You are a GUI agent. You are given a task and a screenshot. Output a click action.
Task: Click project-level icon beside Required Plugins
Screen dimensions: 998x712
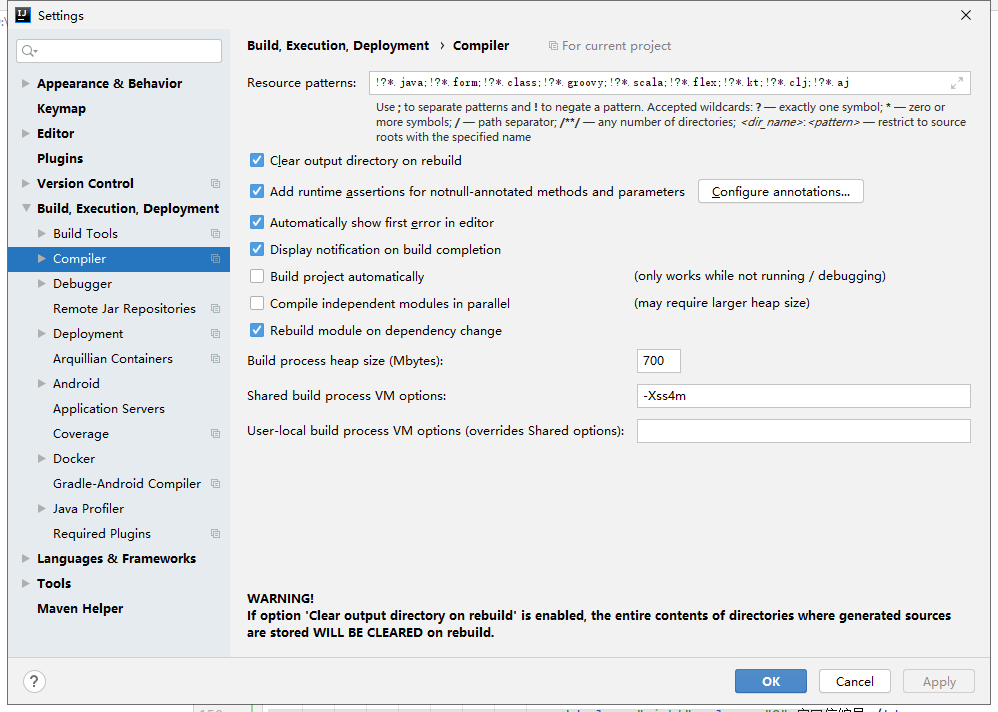(216, 533)
